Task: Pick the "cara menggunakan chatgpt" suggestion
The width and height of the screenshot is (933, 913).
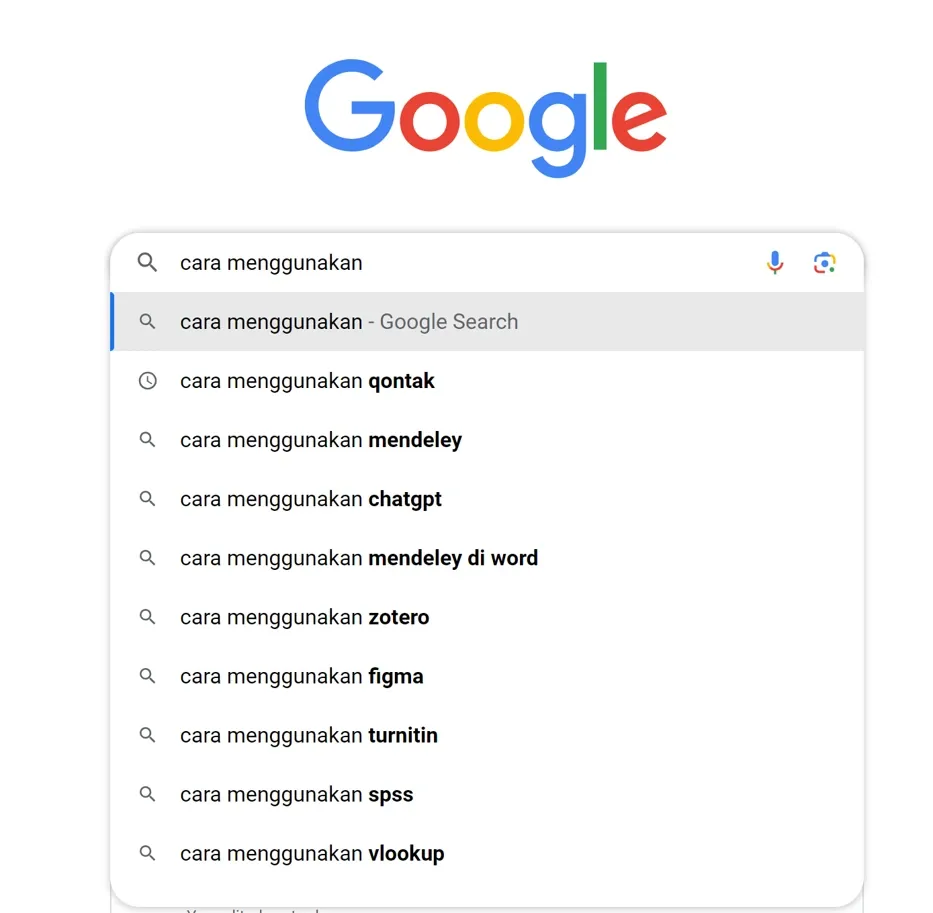Action: [x=310, y=499]
